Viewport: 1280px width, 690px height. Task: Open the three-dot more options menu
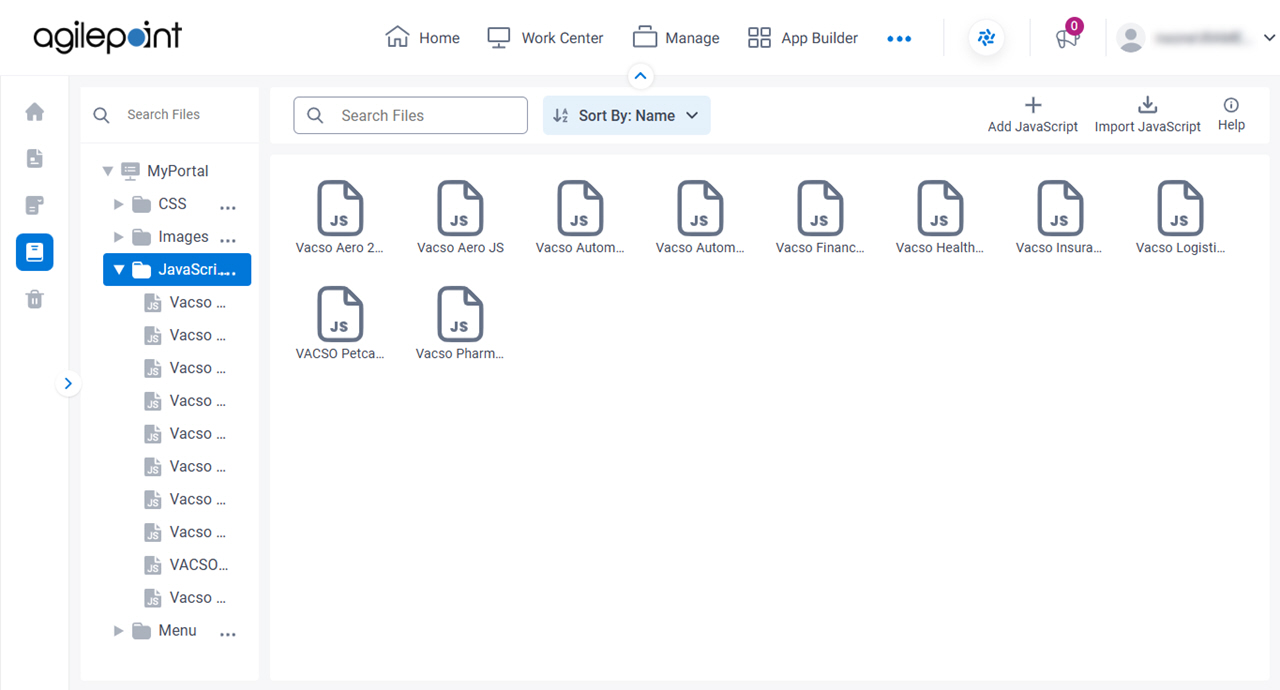[899, 38]
